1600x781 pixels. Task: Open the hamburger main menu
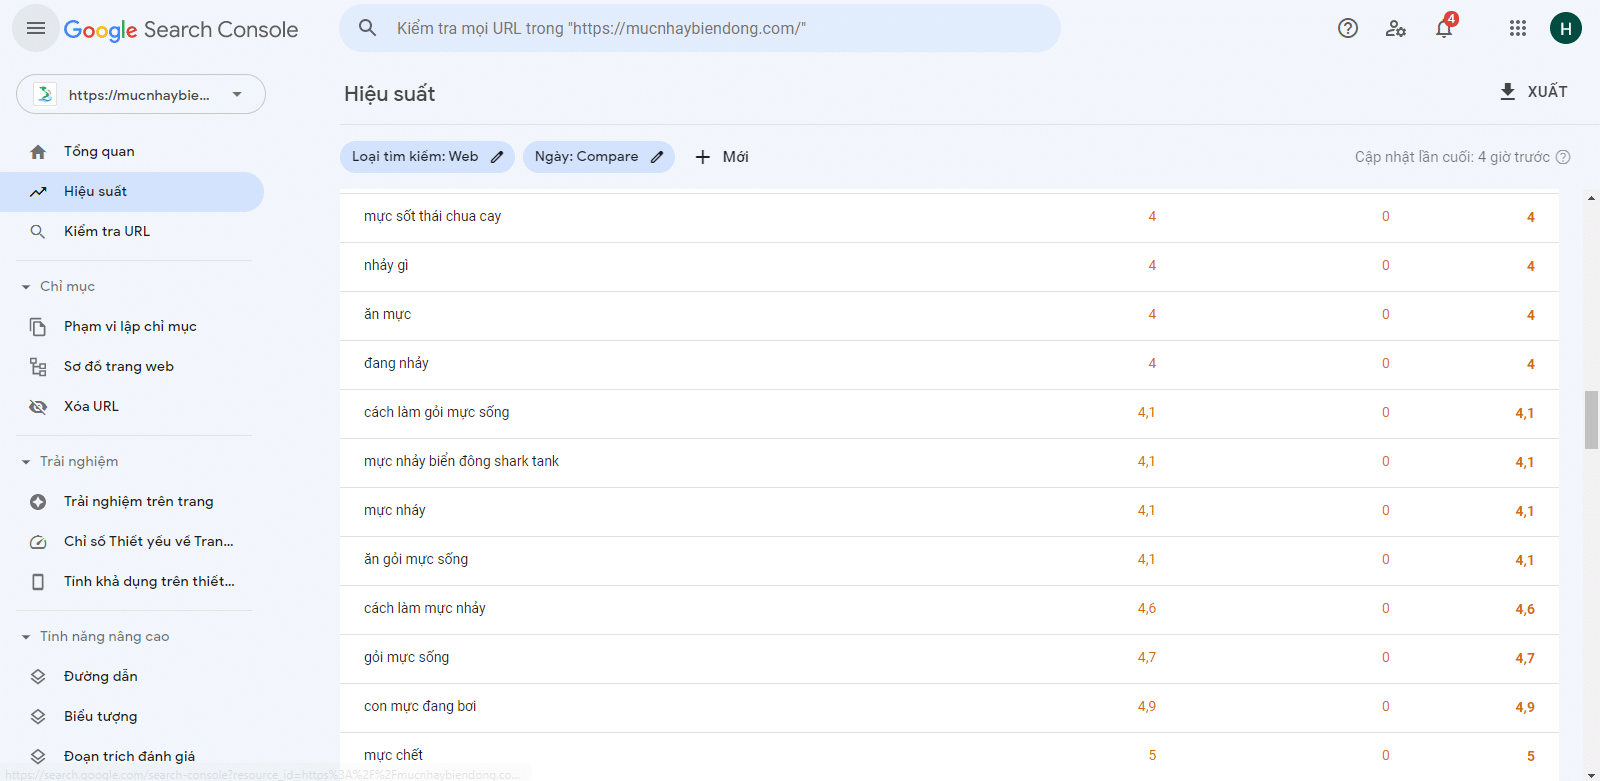36,28
